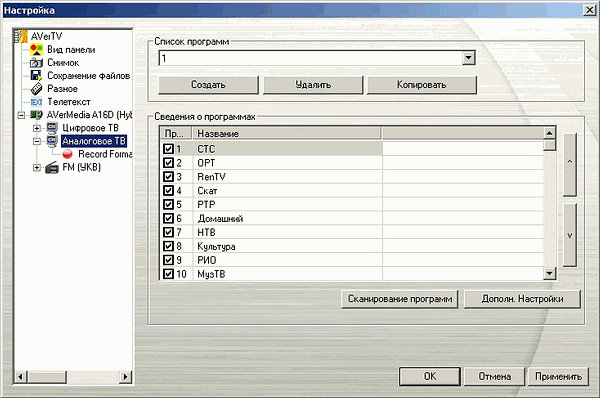600x398 pixels.
Task: Uncheck channel 3 RenTV checkbox
Action: [168, 176]
